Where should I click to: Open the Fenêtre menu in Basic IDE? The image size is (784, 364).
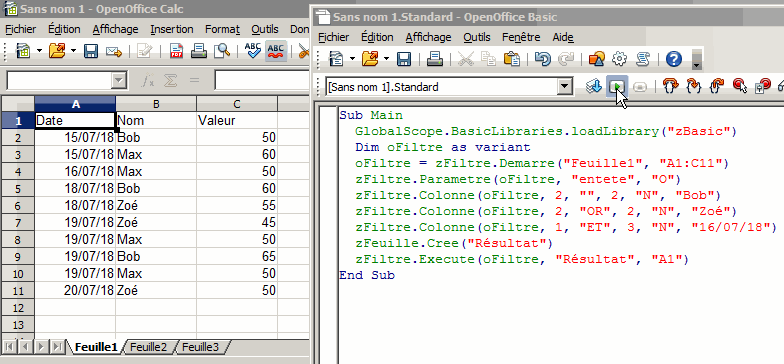click(x=521, y=37)
